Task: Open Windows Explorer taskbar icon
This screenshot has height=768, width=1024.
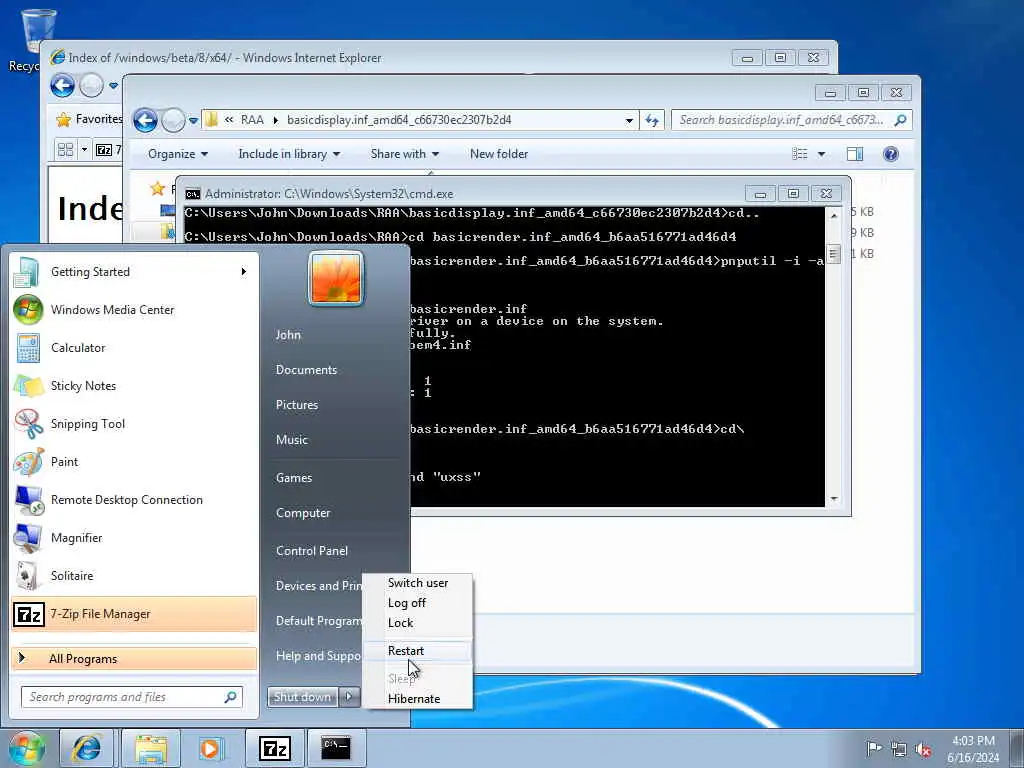Action: [151, 748]
